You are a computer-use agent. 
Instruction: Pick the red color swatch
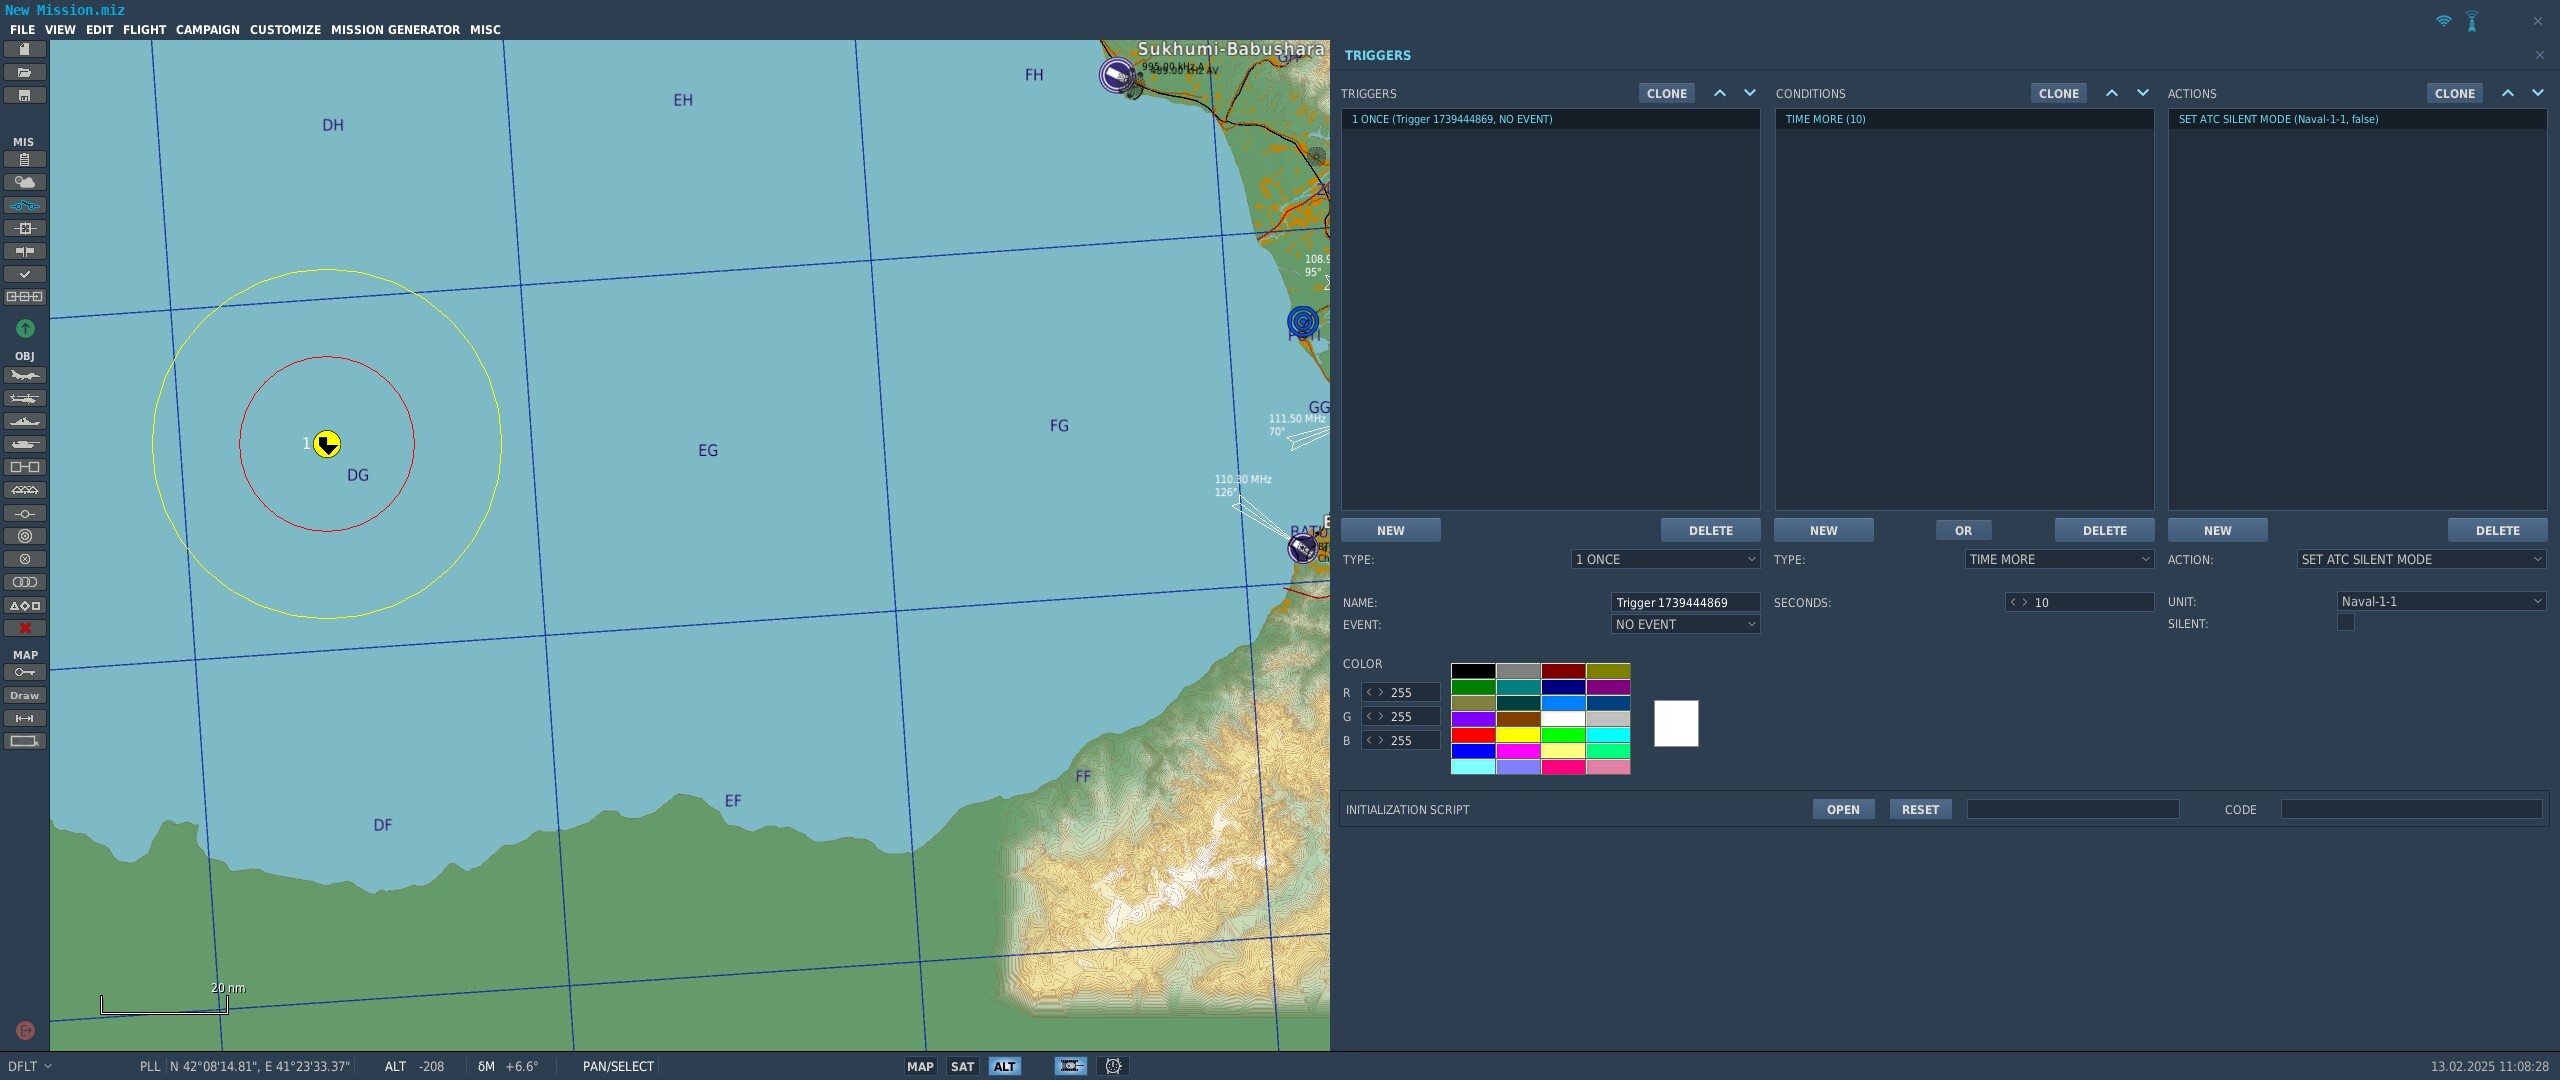(1473, 735)
